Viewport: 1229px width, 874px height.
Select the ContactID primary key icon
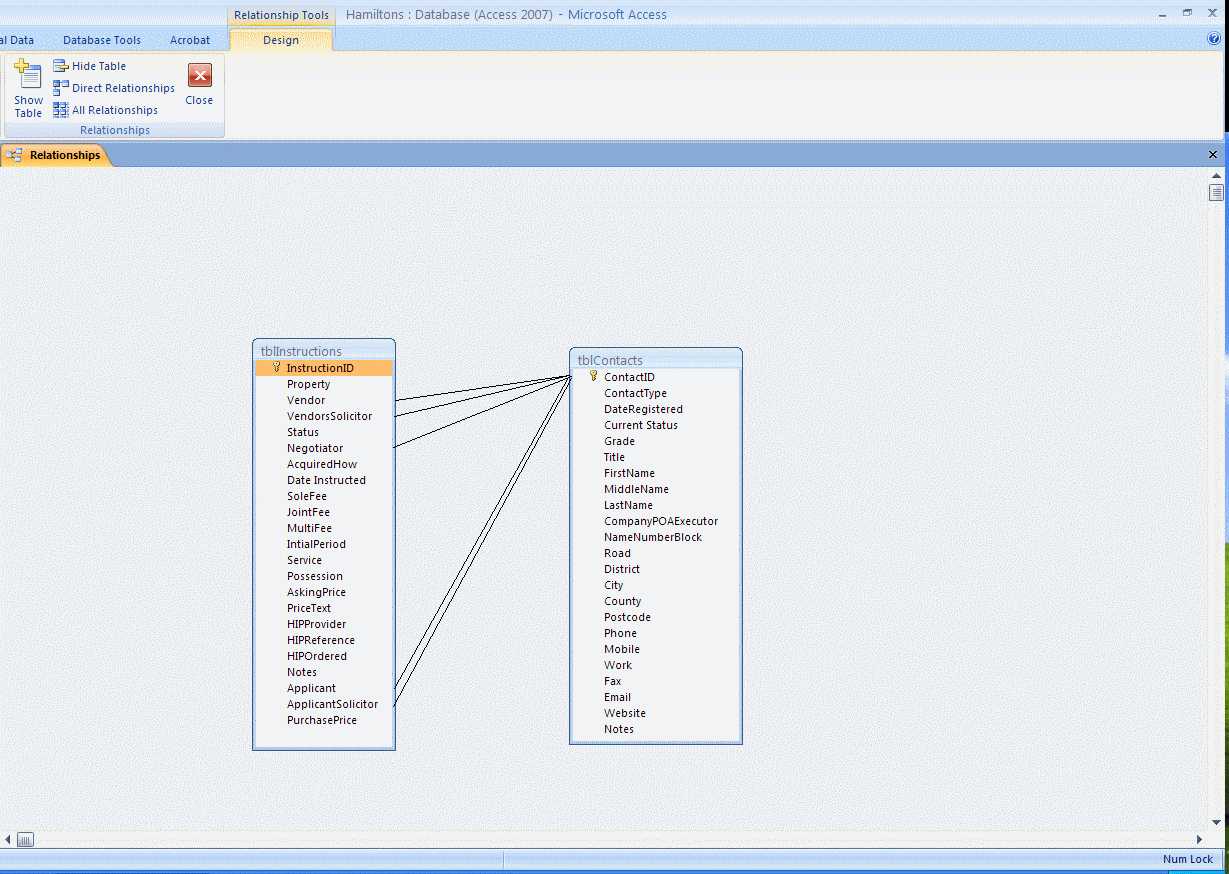[594, 377]
